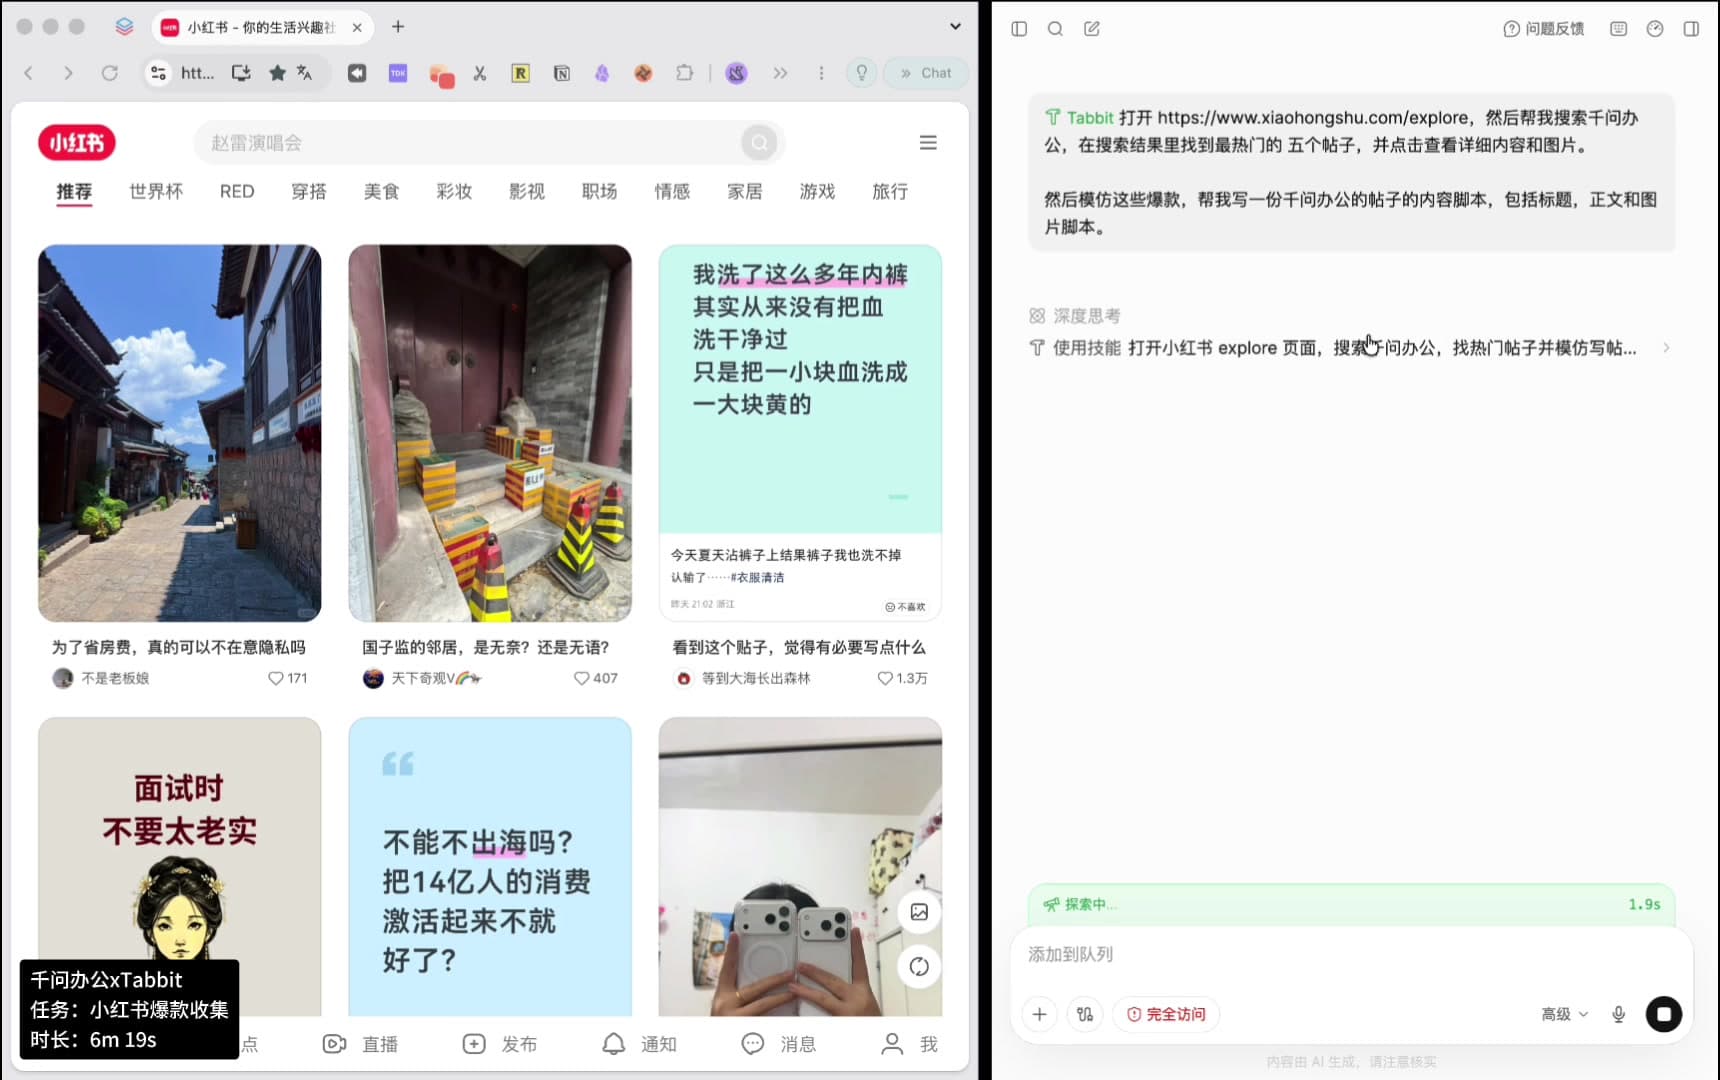Open the yellow R extension icon

[520, 73]
